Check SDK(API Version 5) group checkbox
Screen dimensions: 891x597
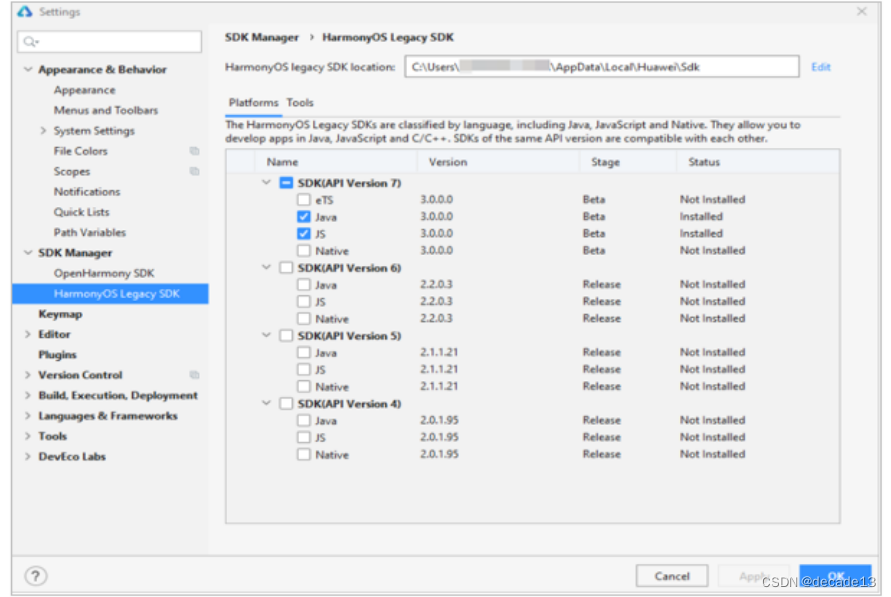coord(286,336)
